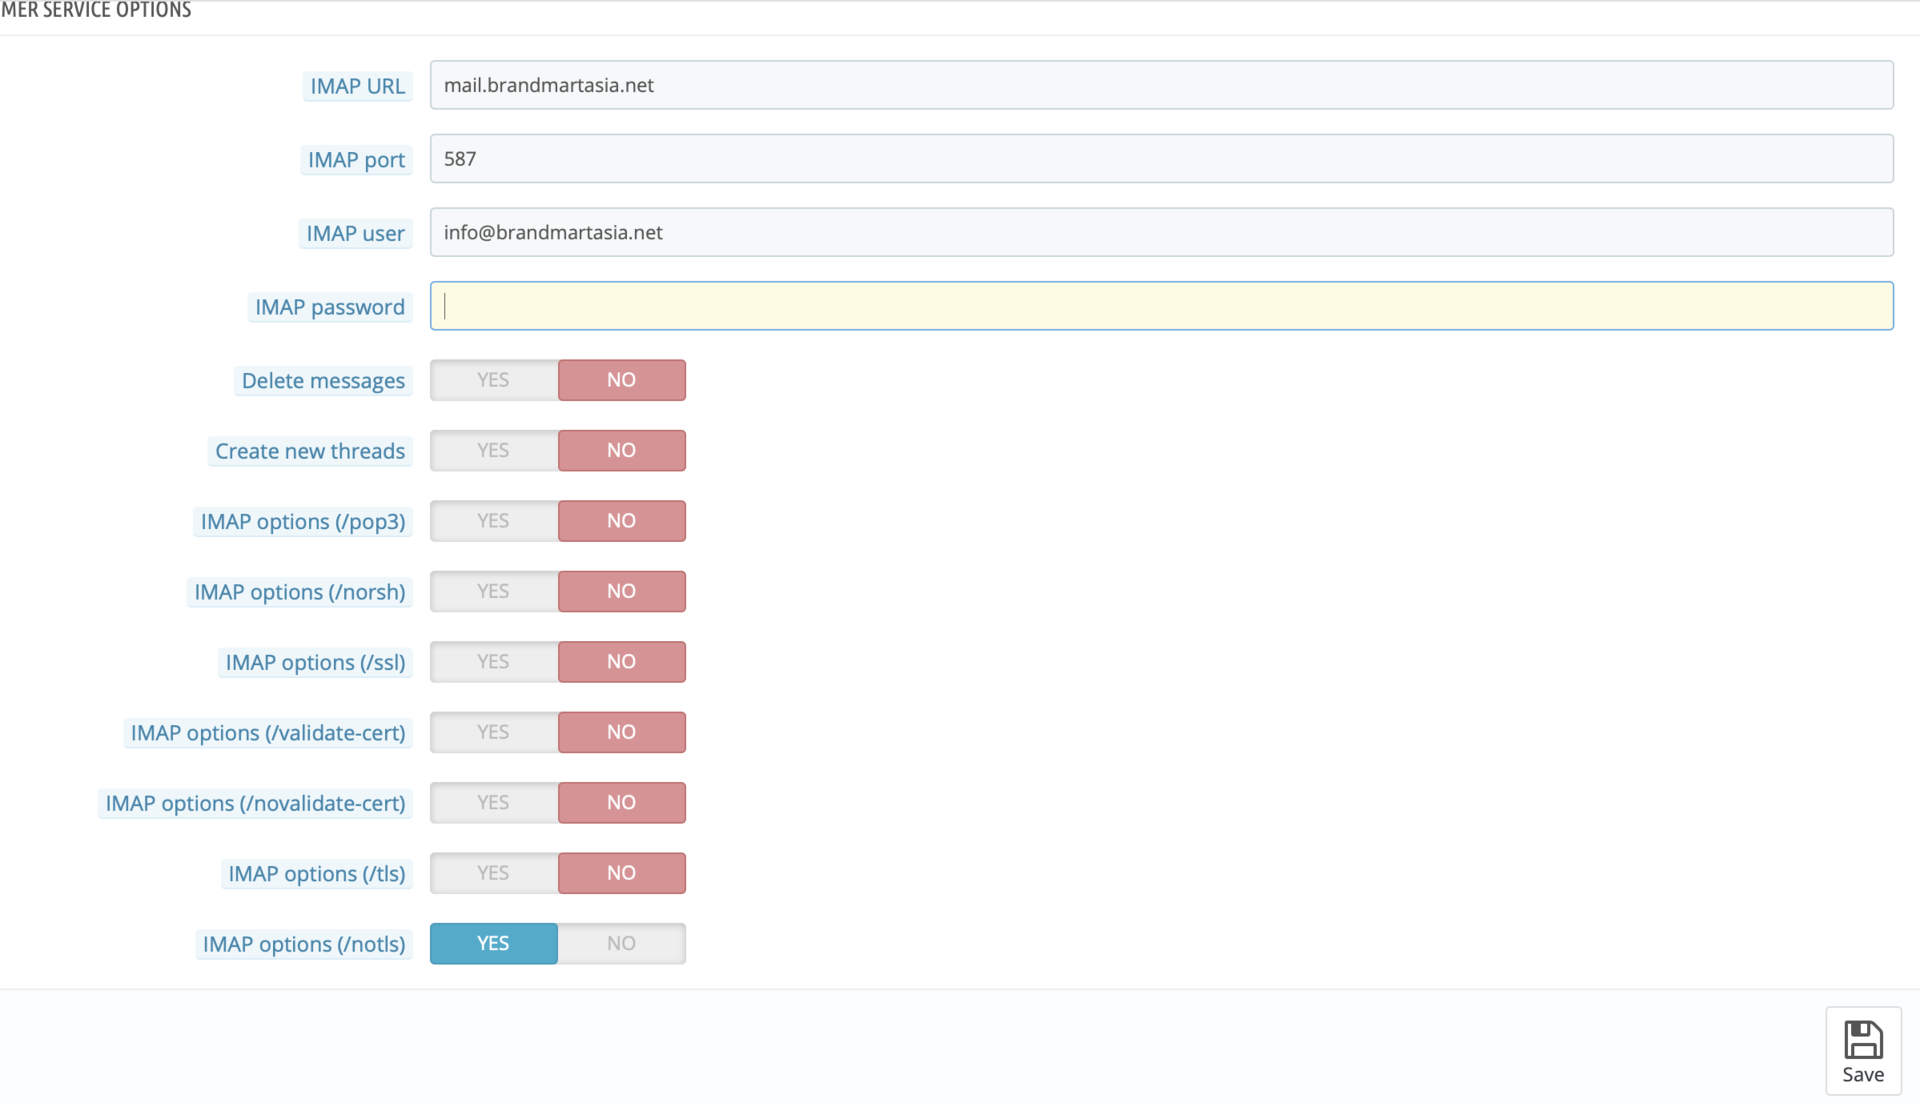Click the IMAP password label
Viewport: 1920px width, 1103px height.
[x=329, y=307]
